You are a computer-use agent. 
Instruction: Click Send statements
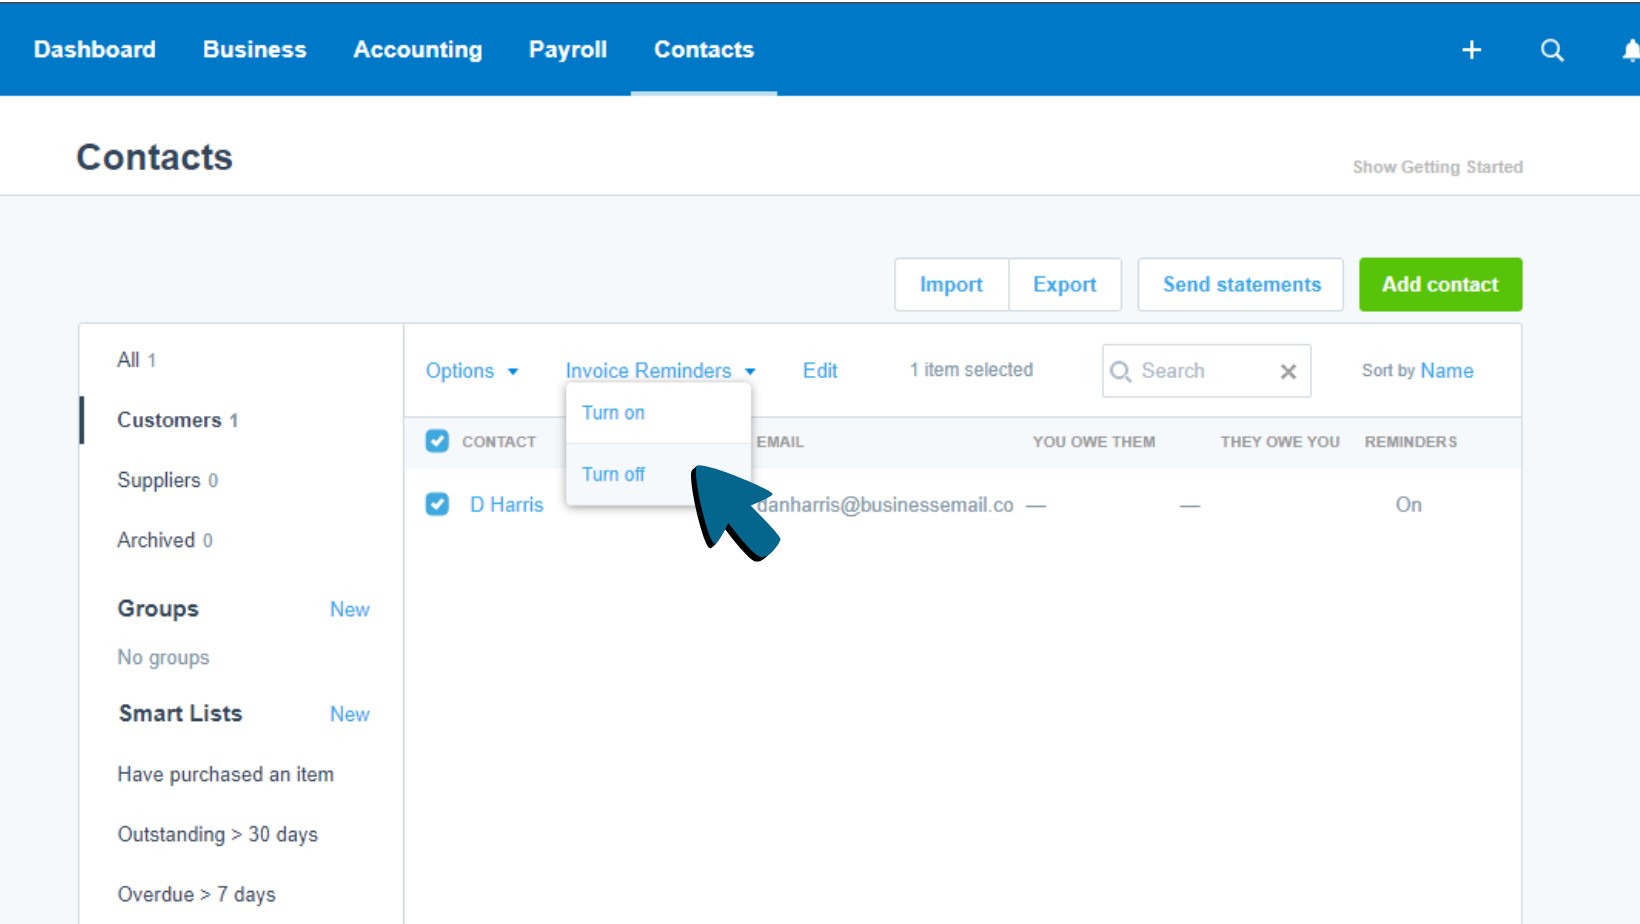[x=1241, y=285]
